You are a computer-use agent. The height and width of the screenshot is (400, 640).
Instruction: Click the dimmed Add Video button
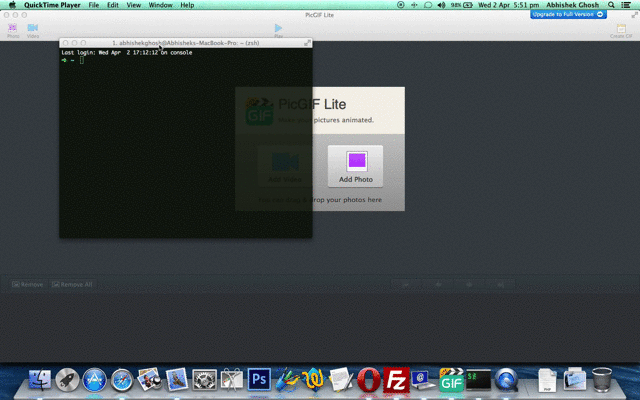[285, 167]
